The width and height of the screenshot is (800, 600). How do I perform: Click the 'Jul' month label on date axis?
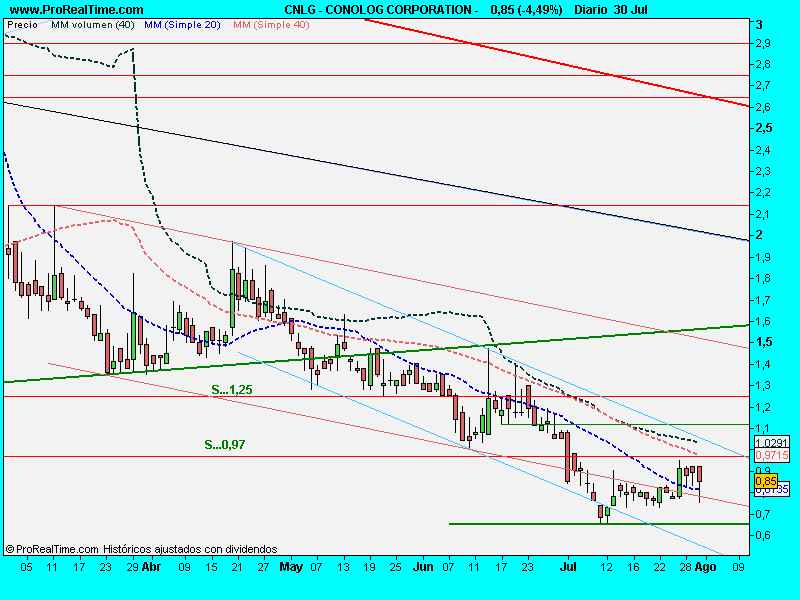coord(568,567)
